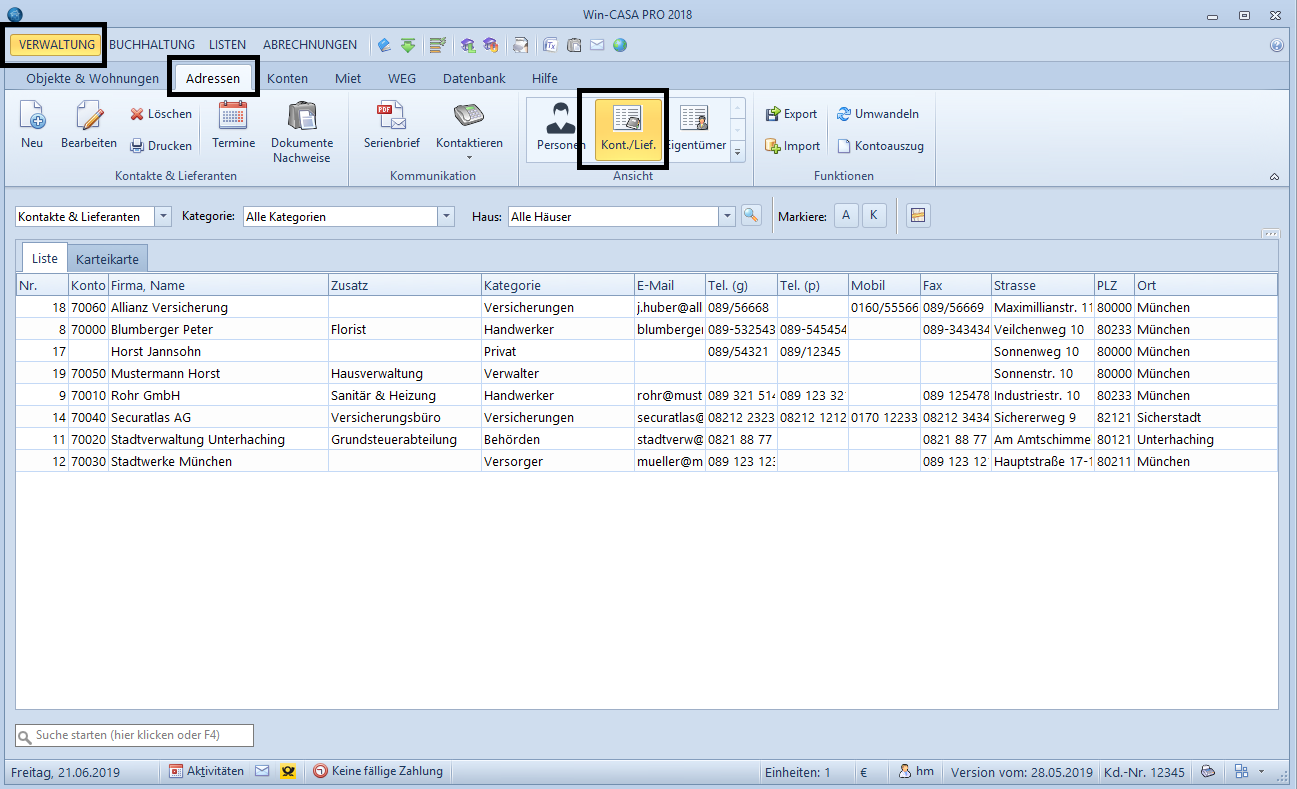Viewport: 1297px width, 789px height.
Task: Open the status bar layout dropdown arrow
Action: pyautogui.click(x=1261, y=771)
